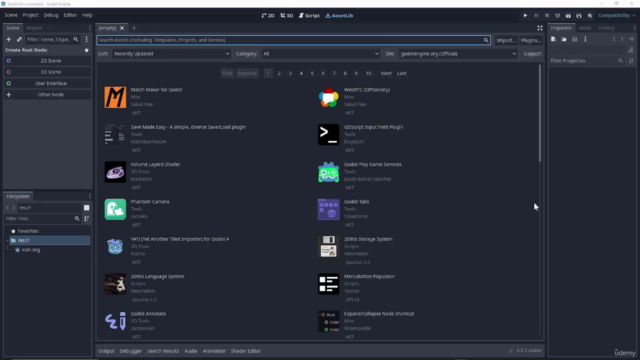Toggle favorite star beside Create Root Node
This screenshot has width=640, height=360.
click(87, 50)
